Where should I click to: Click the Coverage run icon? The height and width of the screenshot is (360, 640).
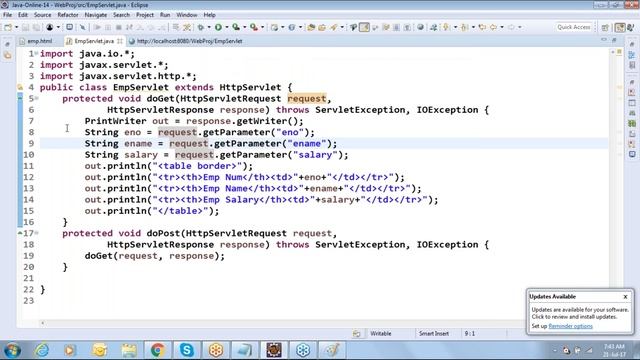[236, 27]
